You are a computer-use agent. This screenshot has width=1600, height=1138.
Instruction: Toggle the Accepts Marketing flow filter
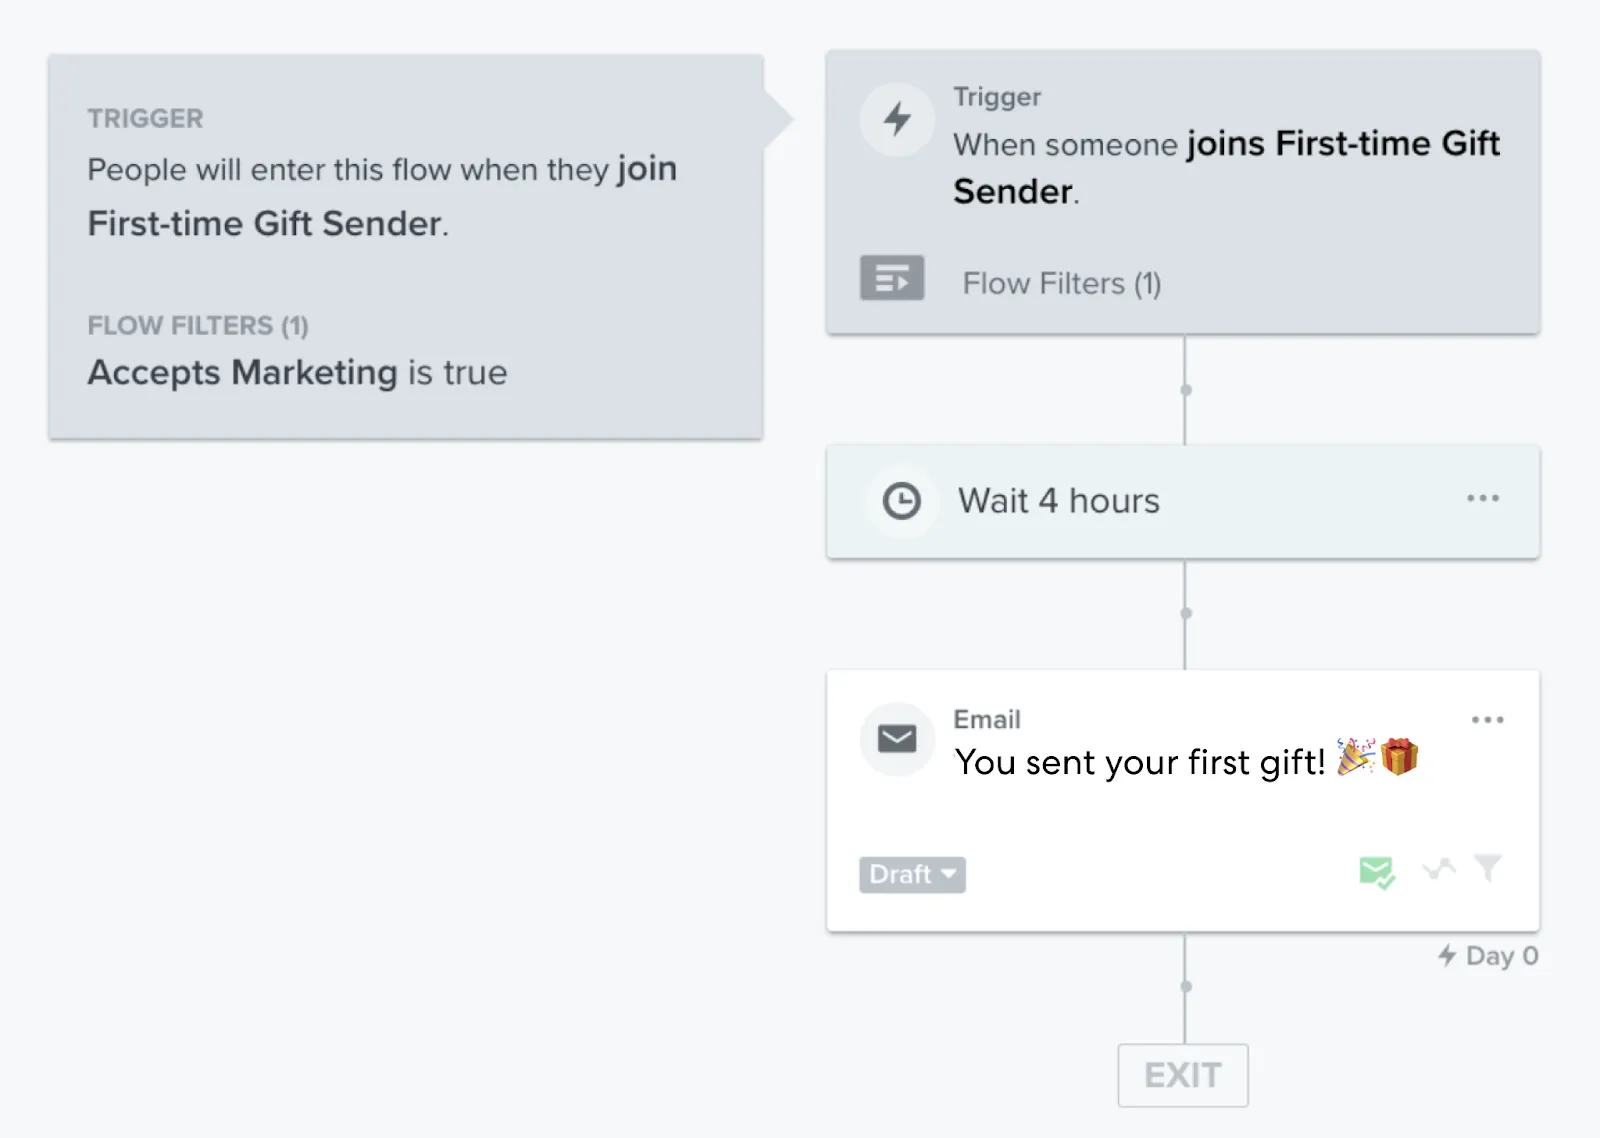(x=297, y=372)
